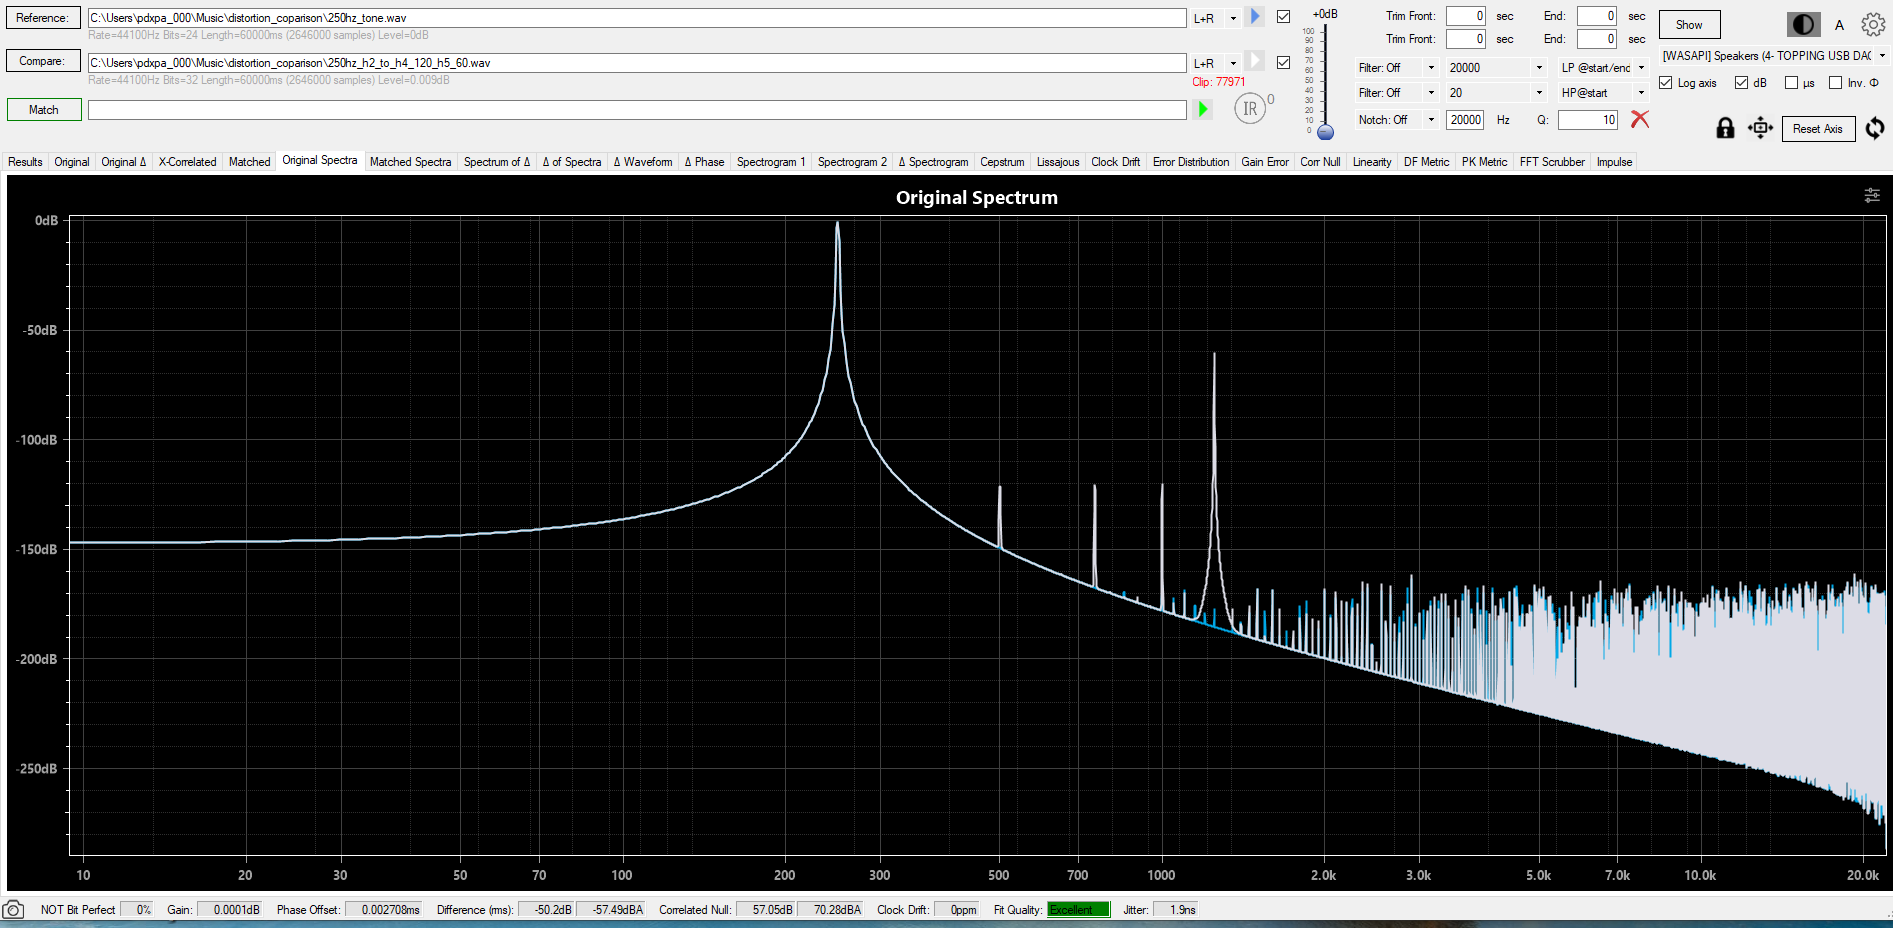Play the compare track with white arrow
This screenshot has height=928, width=1893.
1256,61
